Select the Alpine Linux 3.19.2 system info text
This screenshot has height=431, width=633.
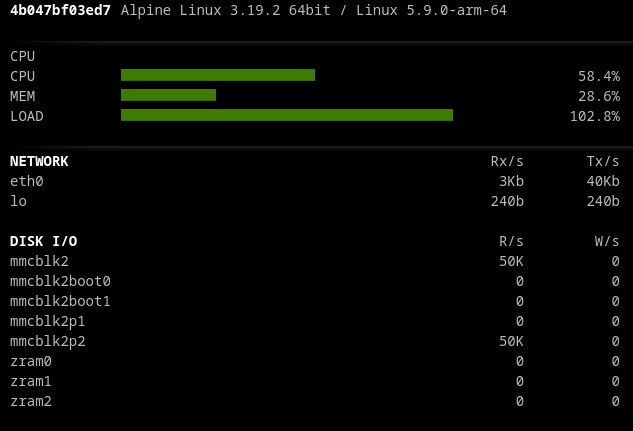click(313, 11)
